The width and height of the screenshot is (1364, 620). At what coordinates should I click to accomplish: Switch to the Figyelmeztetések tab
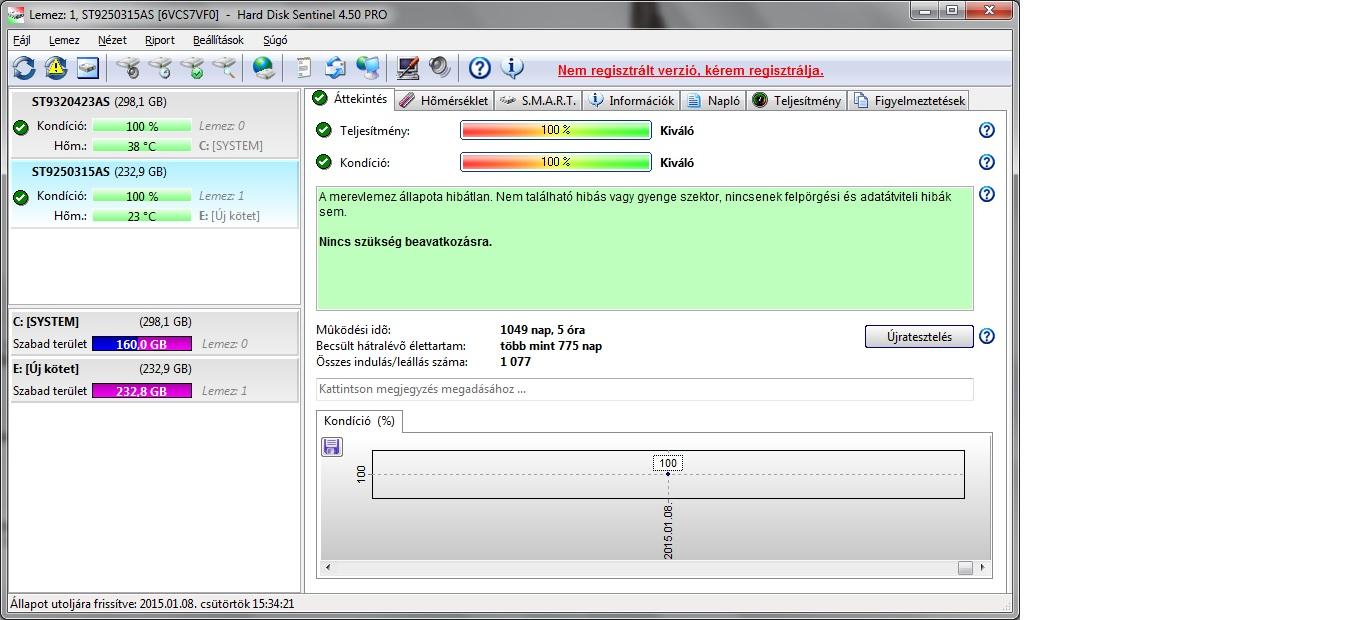pos(908,100)
